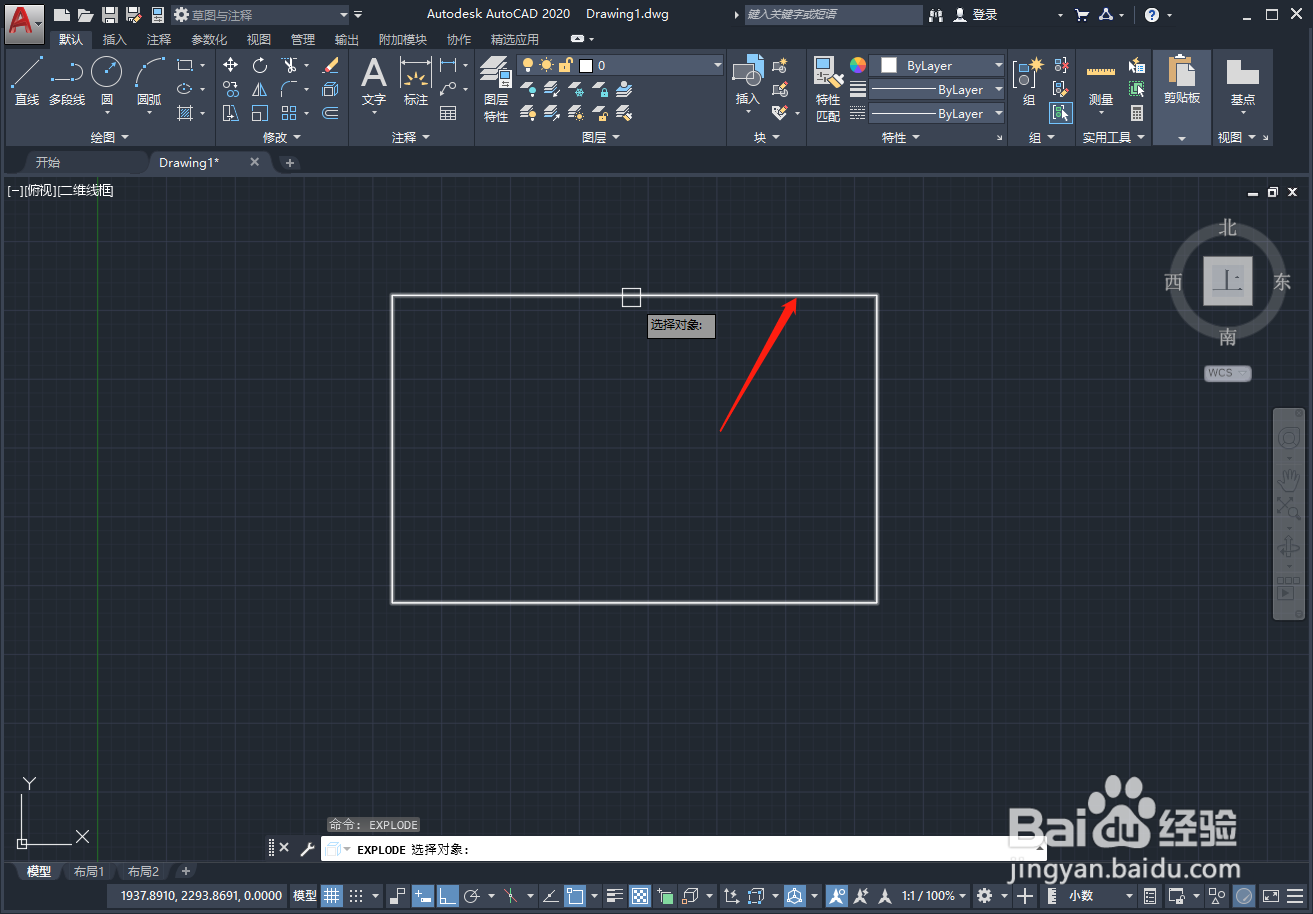Image resolution: width=1313 pixels, height=914 pixels.
Task: Toggle object snap in status bar
Action: (575, 896)
